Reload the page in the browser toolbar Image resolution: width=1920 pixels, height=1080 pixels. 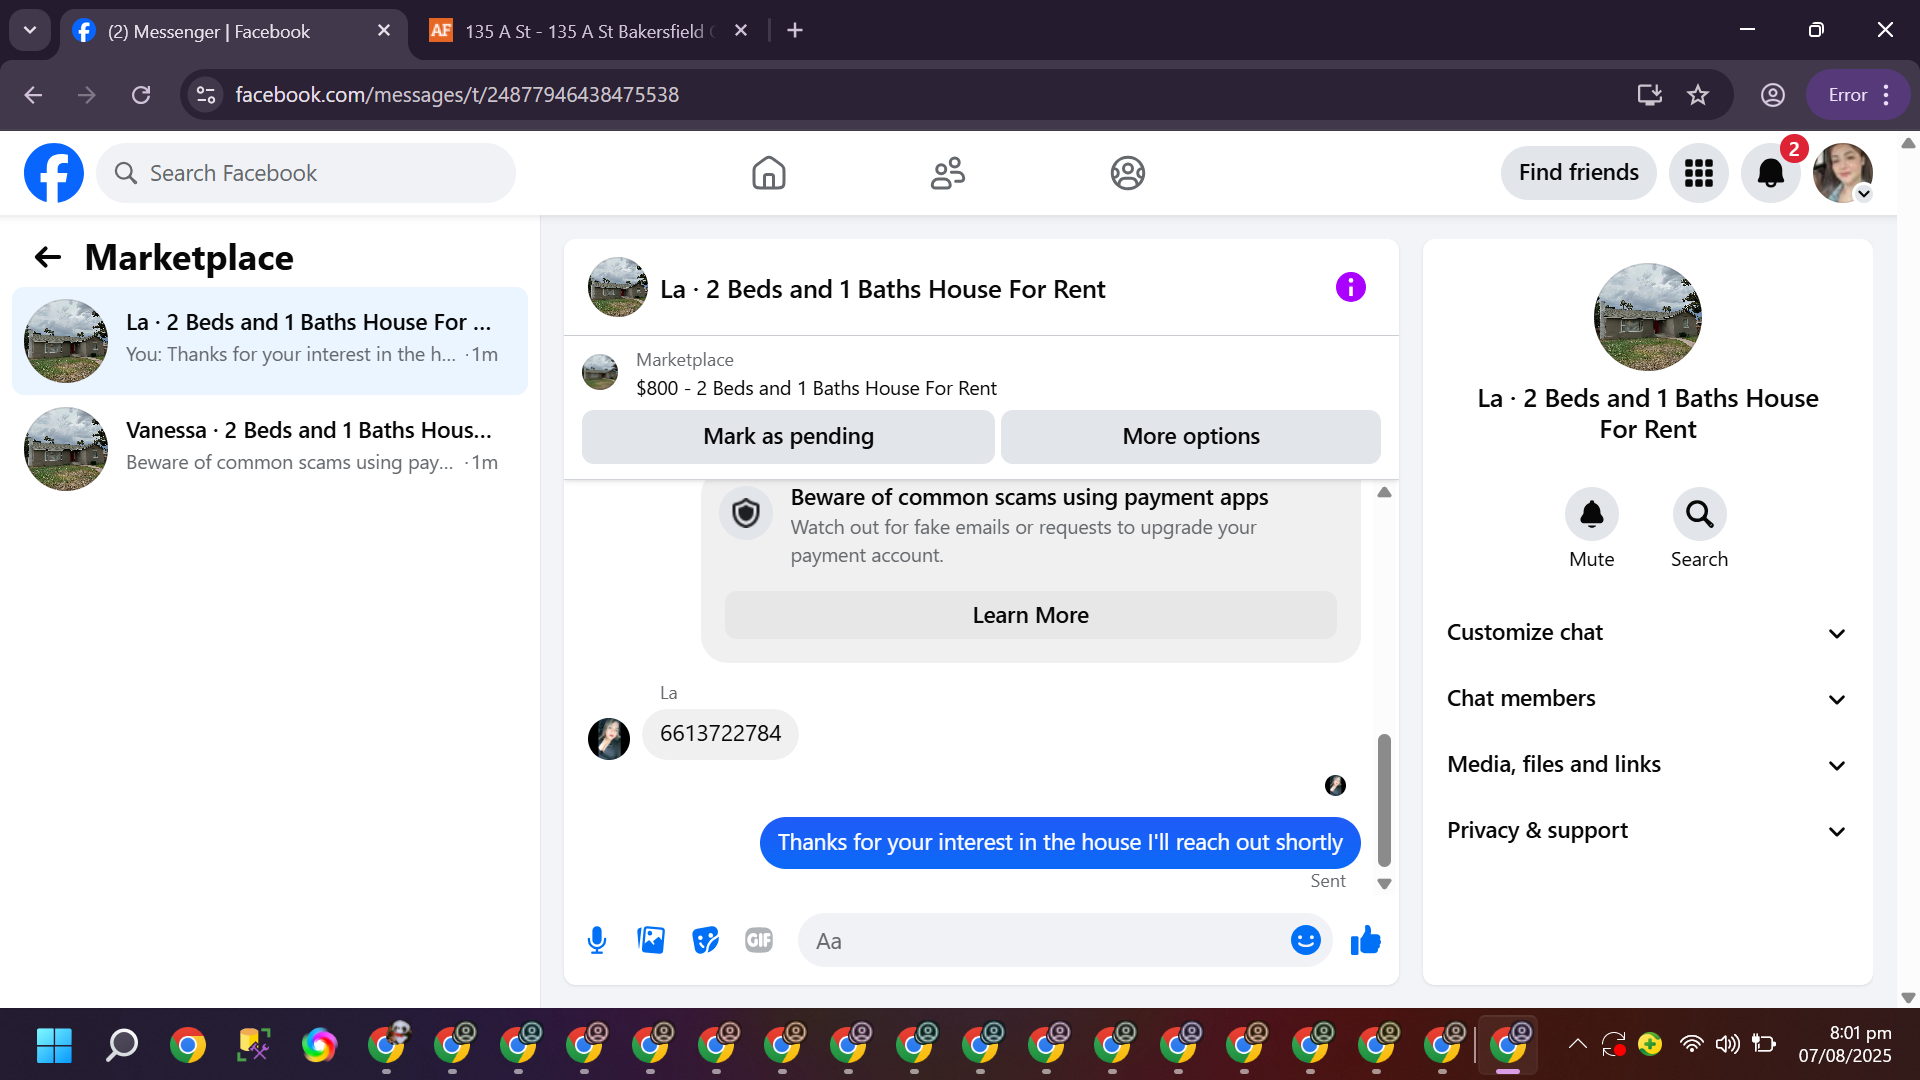[141, 95]
